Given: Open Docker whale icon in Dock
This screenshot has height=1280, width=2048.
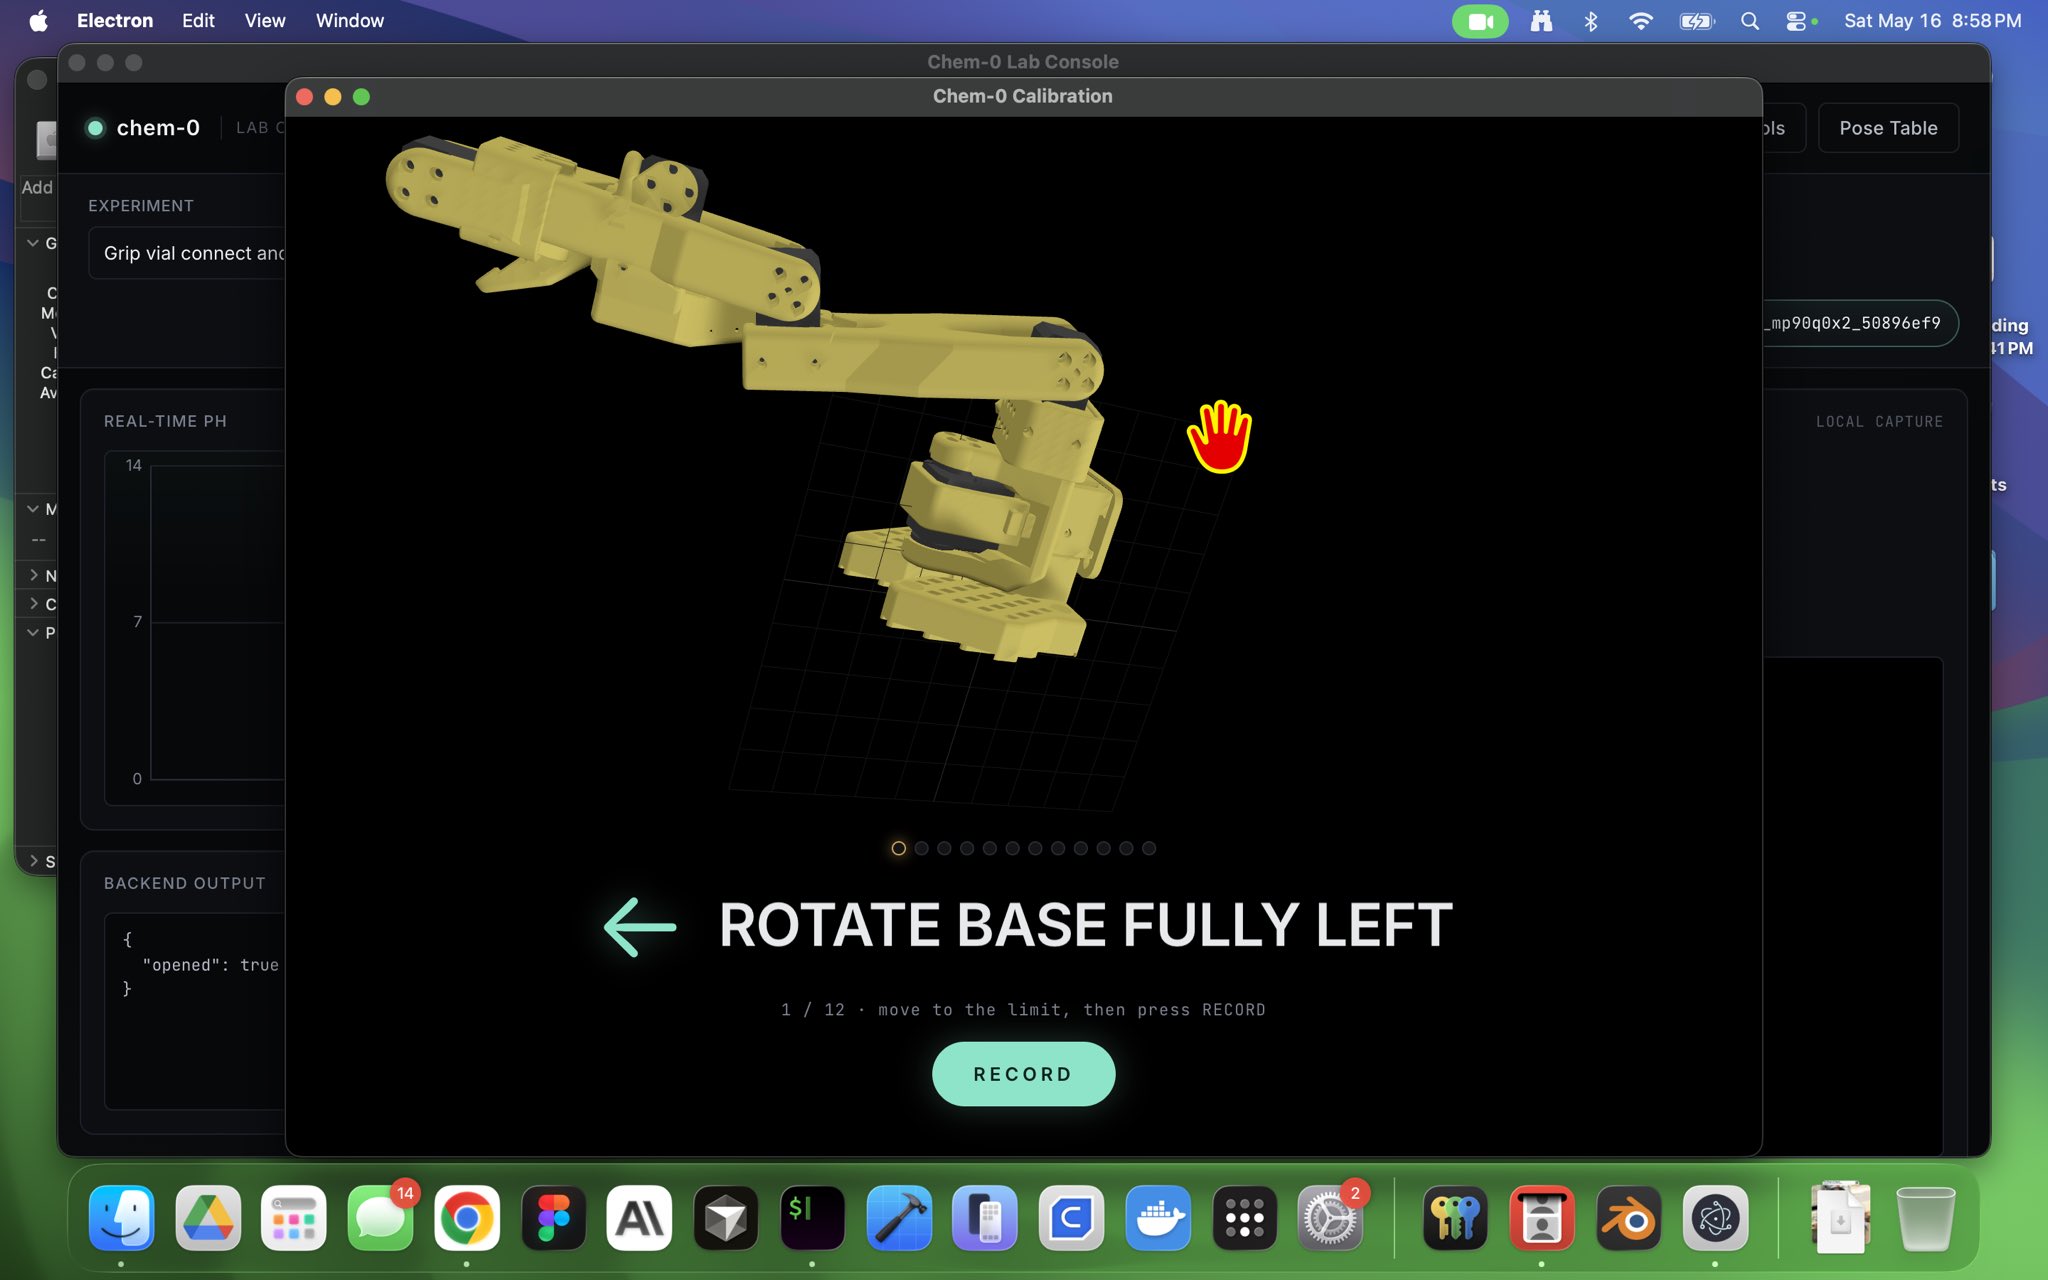Looking at the screenshot, I should coord(1158,1218).
